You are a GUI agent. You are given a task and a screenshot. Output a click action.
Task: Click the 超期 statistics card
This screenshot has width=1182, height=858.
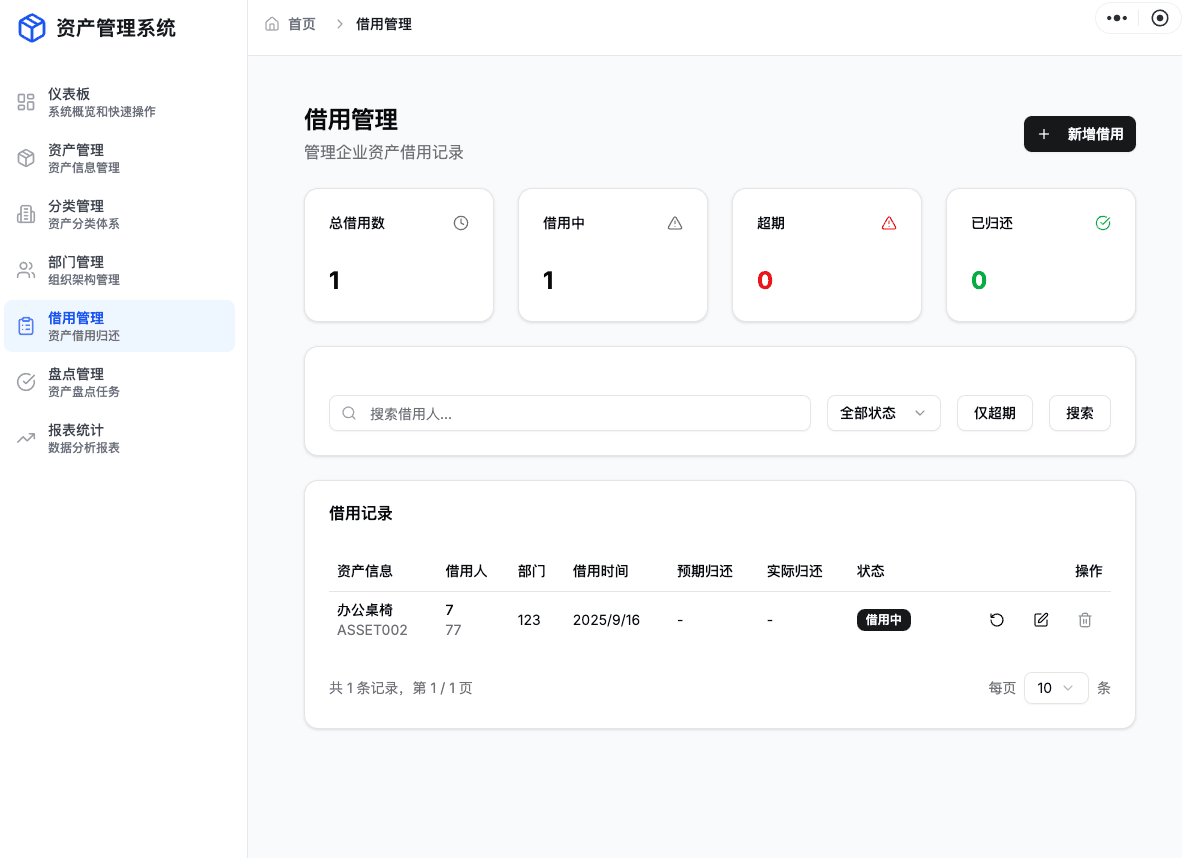point(827,255)
